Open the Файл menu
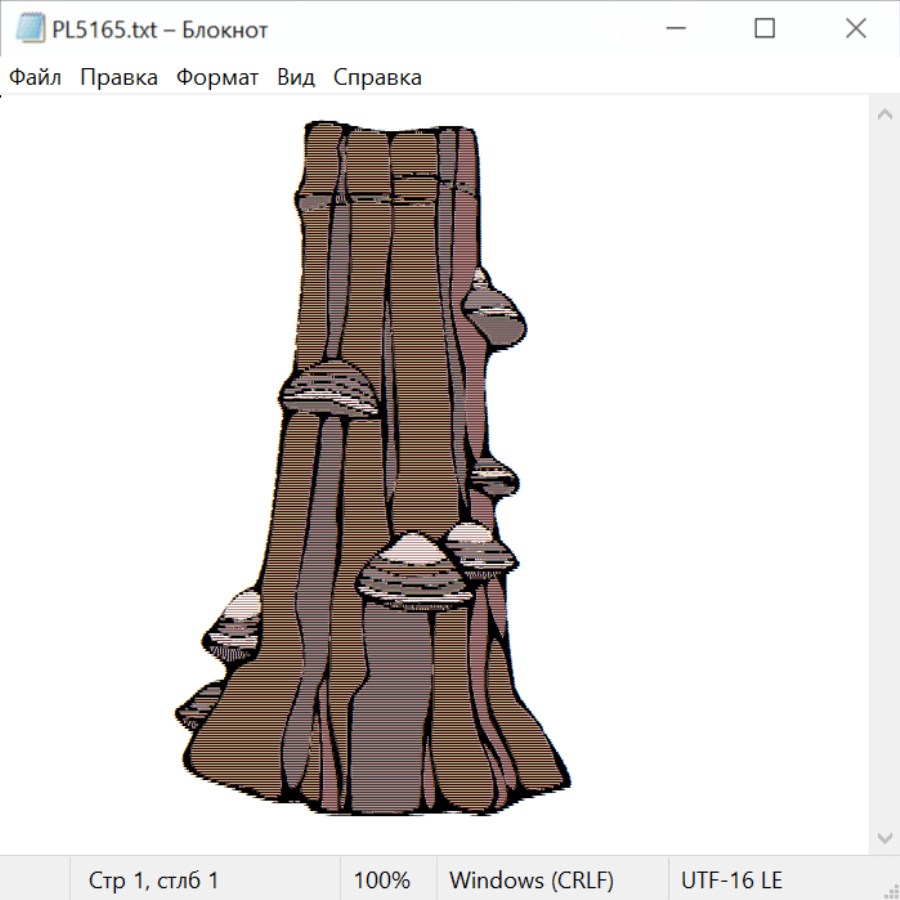The width and height of the screenshot is (900, 900). tap(35, 77)
